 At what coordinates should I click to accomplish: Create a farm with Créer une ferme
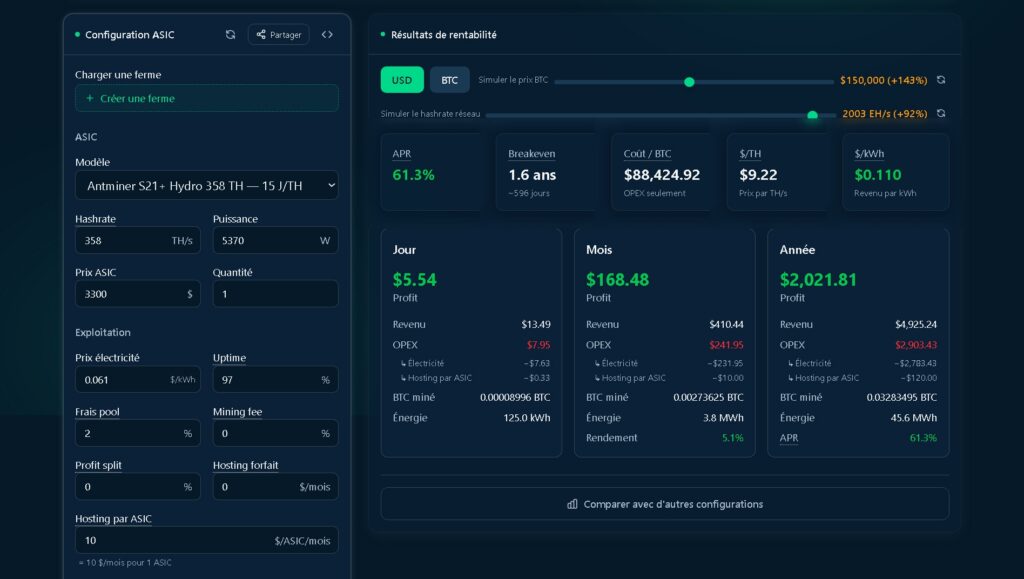[207, 99]
